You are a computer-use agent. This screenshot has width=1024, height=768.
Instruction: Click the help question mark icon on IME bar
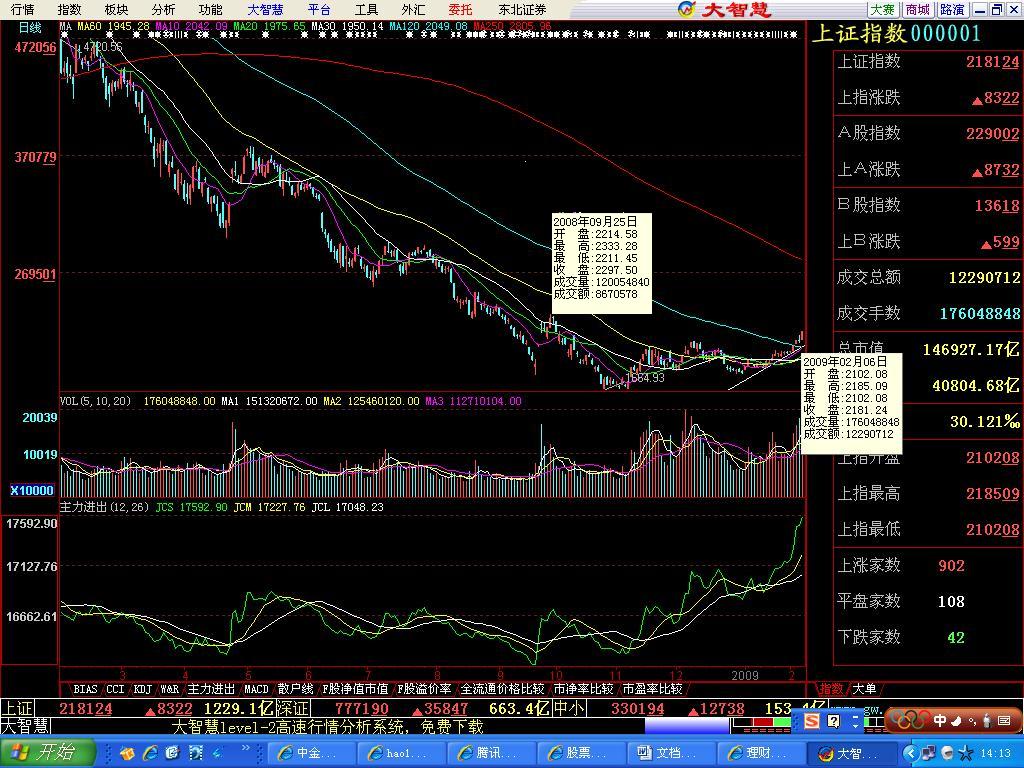pos(833,721)
